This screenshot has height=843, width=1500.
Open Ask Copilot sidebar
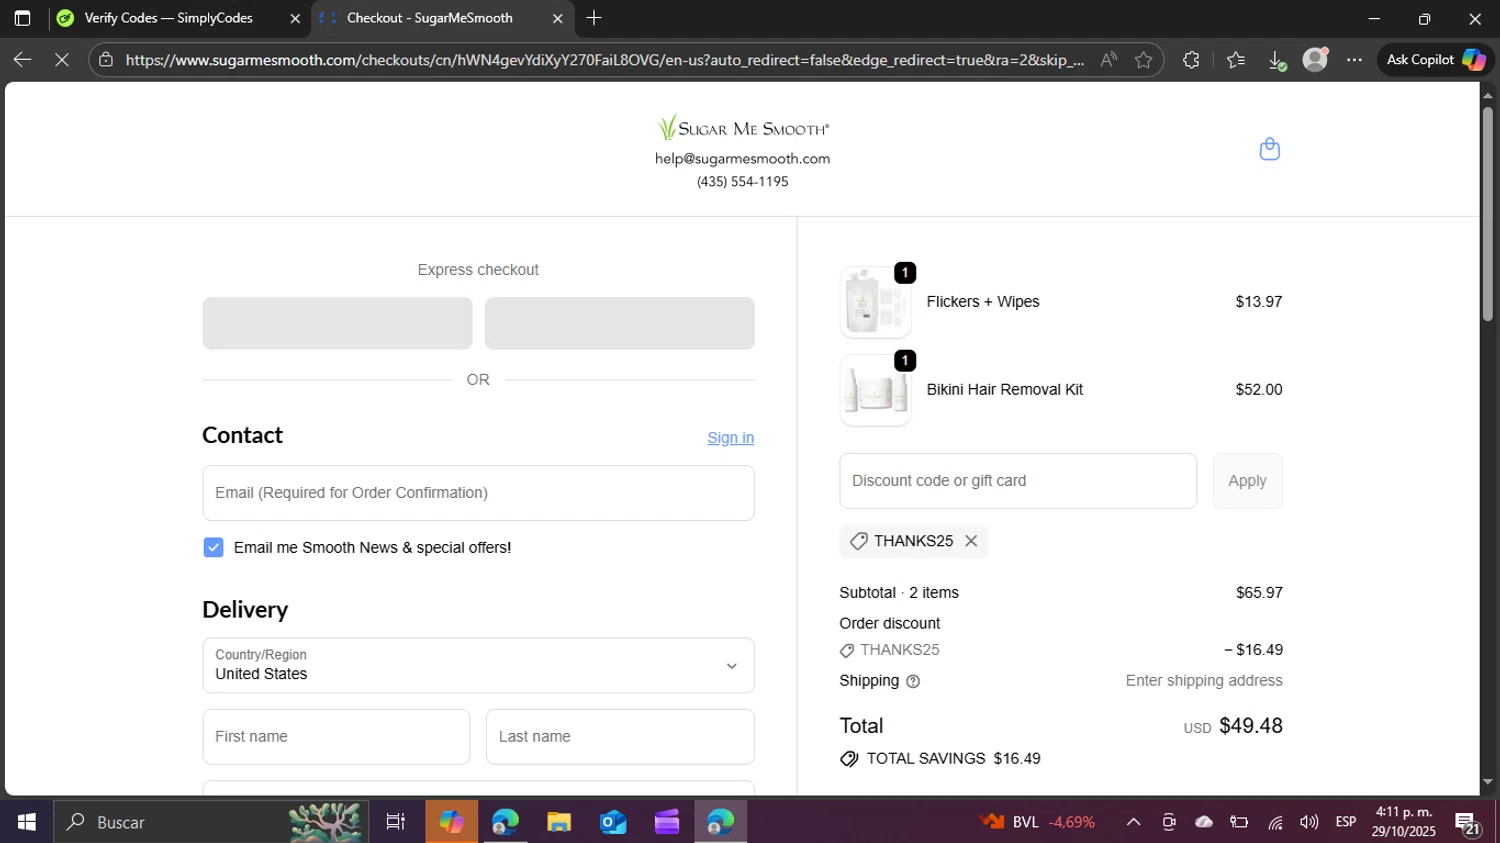click(x=1435, y=60)
